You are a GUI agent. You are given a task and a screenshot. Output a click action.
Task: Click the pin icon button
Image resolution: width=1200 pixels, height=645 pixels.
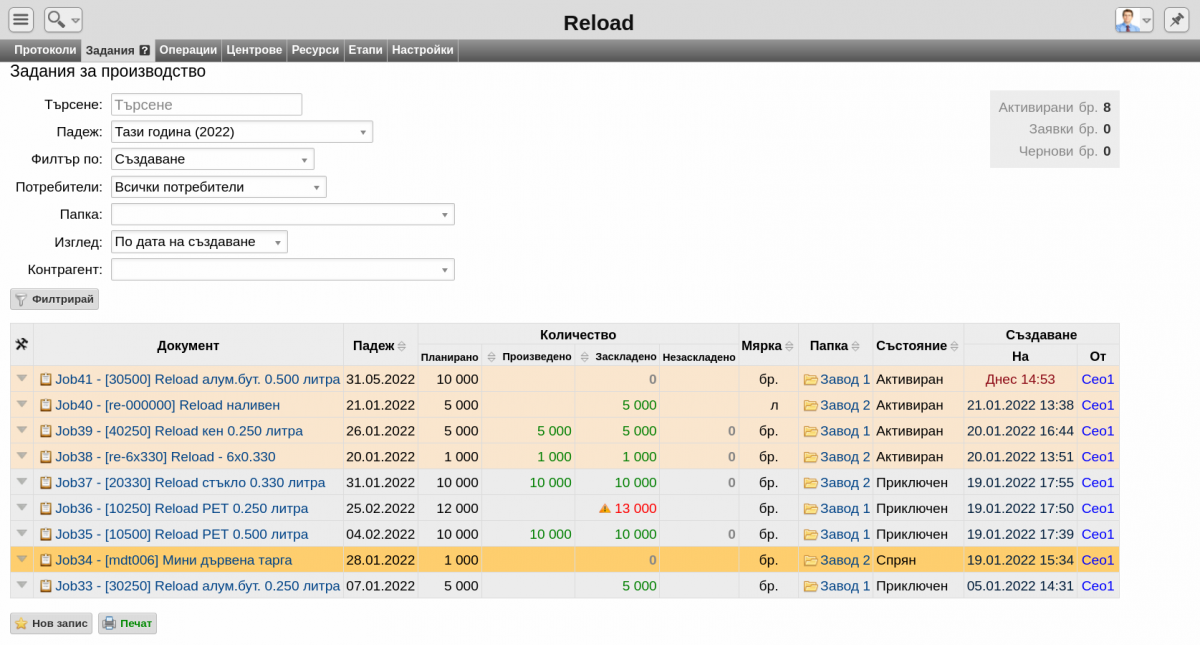tap(1176, 20)
